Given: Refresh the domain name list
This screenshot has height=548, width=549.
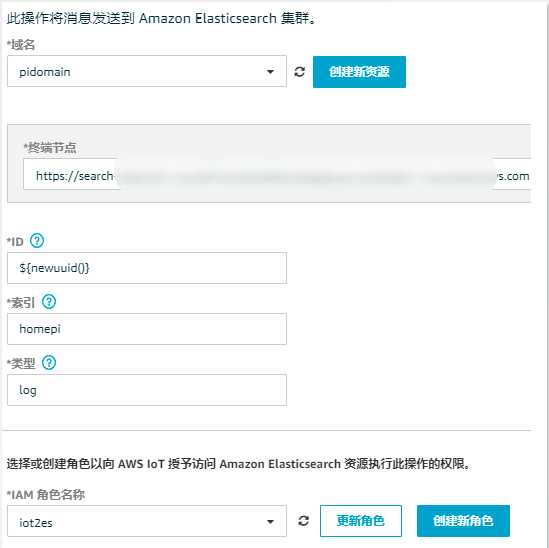Looking at the screenshot, I should point(299,72).
